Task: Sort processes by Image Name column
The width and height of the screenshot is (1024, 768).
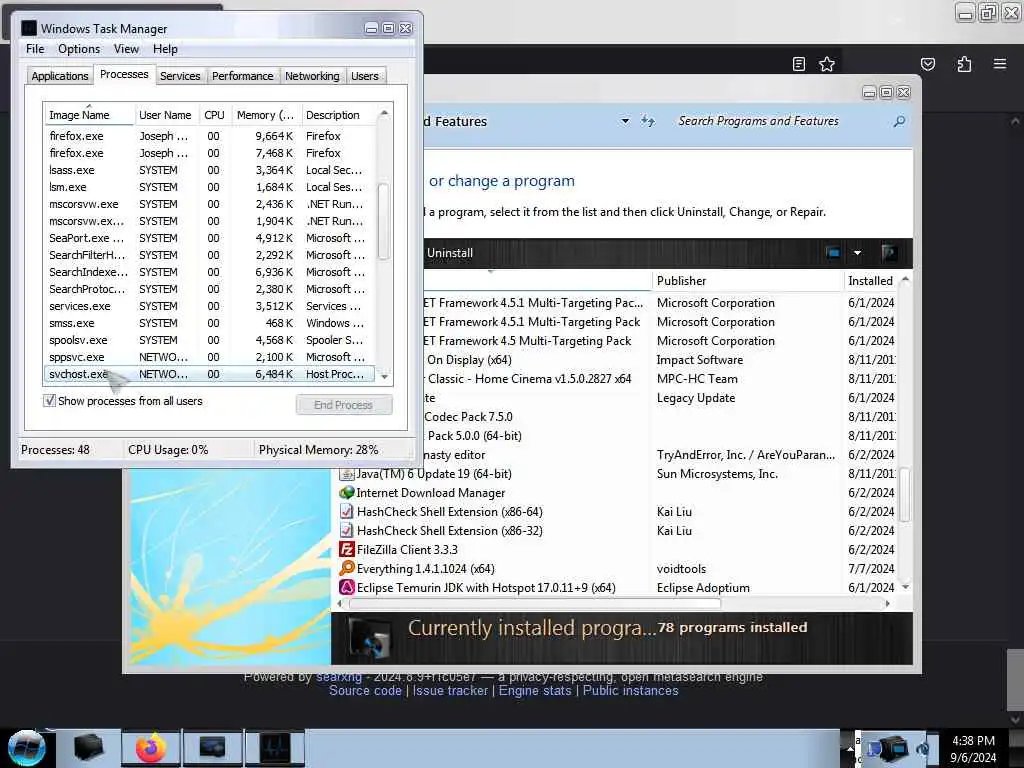Action: point(89,115)
